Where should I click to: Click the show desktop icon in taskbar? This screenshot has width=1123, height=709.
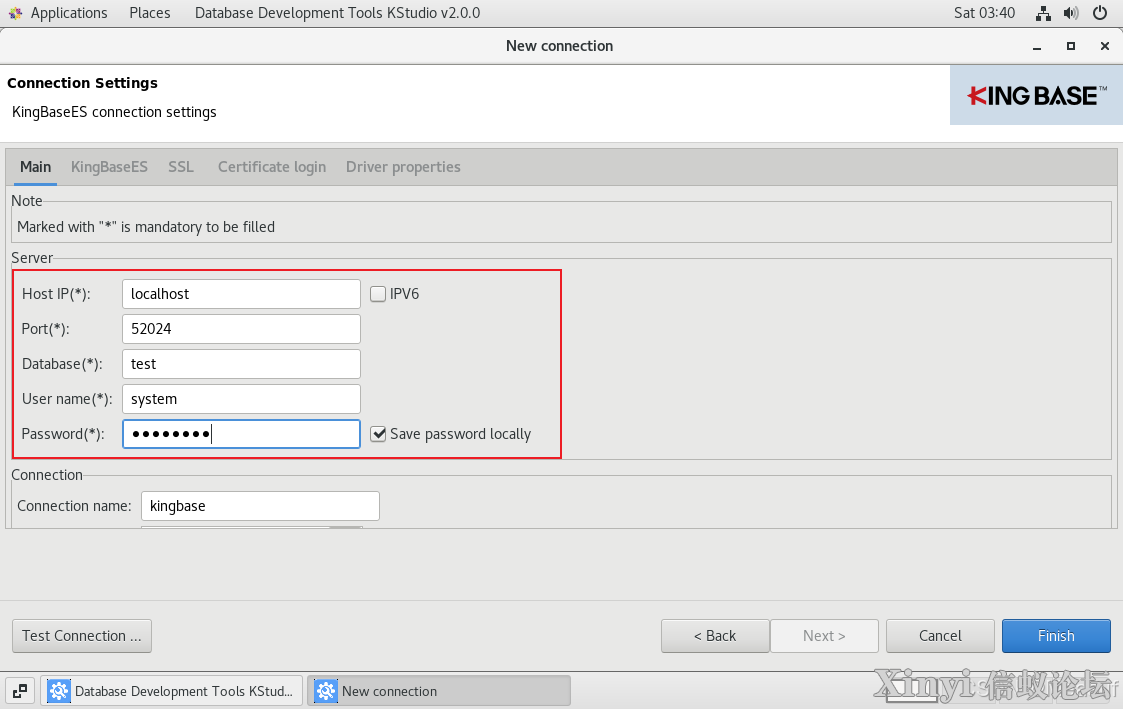tap(20, 691)
